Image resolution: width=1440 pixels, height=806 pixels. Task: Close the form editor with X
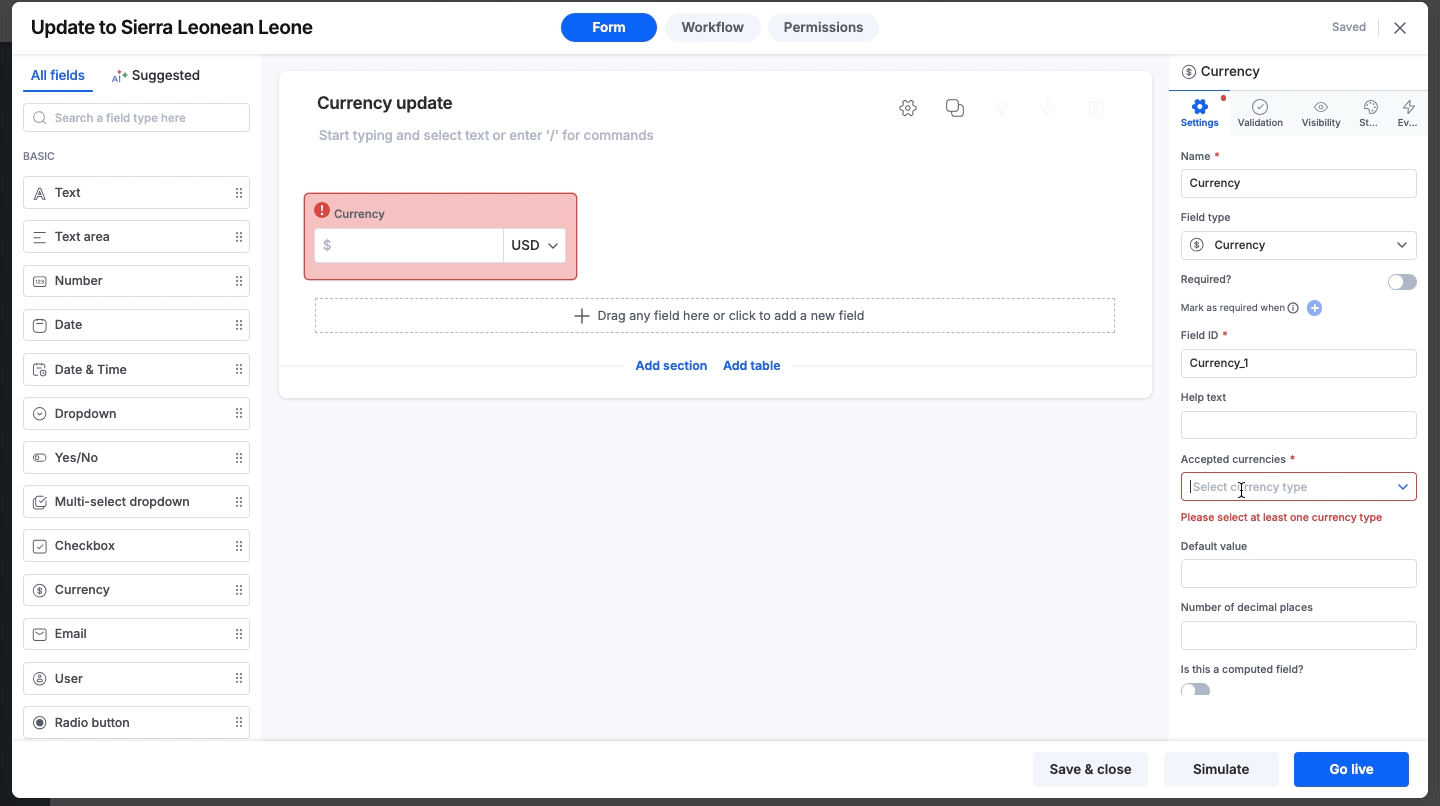1400,28
